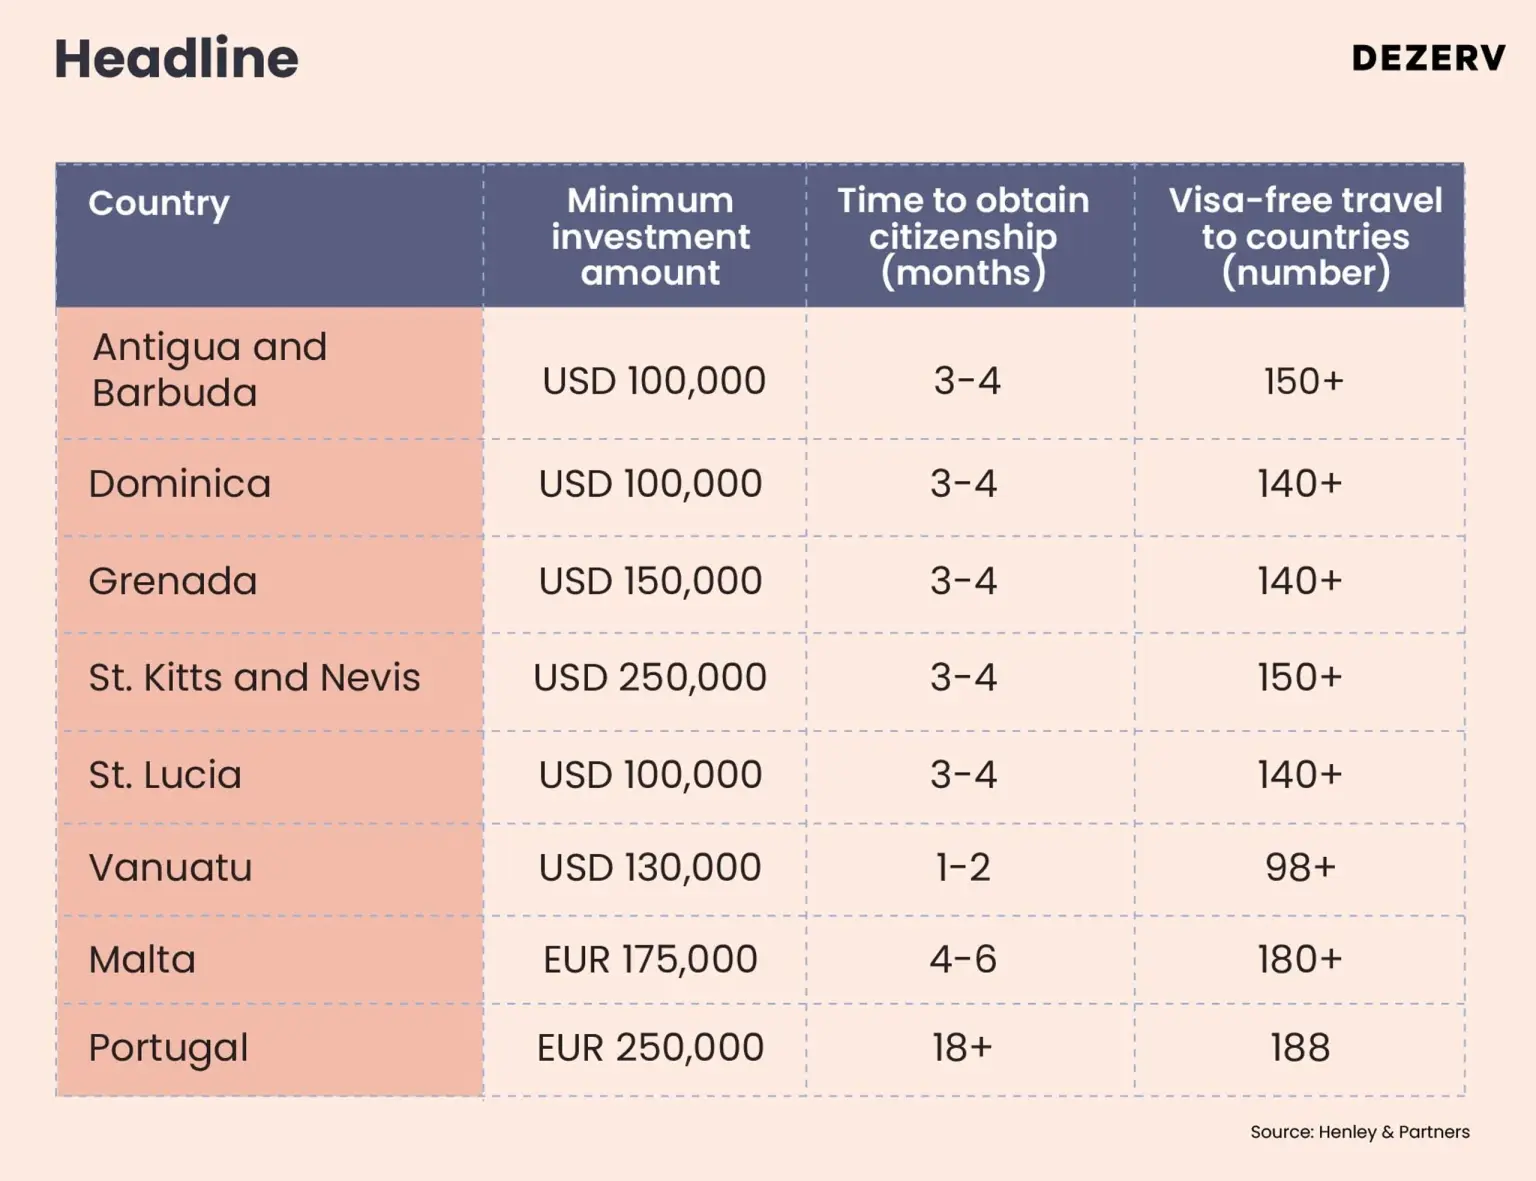Click Vanuatu's 1-2 months cell
The width and height of the screenshot is (1536, 1181).
pos(963,868)
